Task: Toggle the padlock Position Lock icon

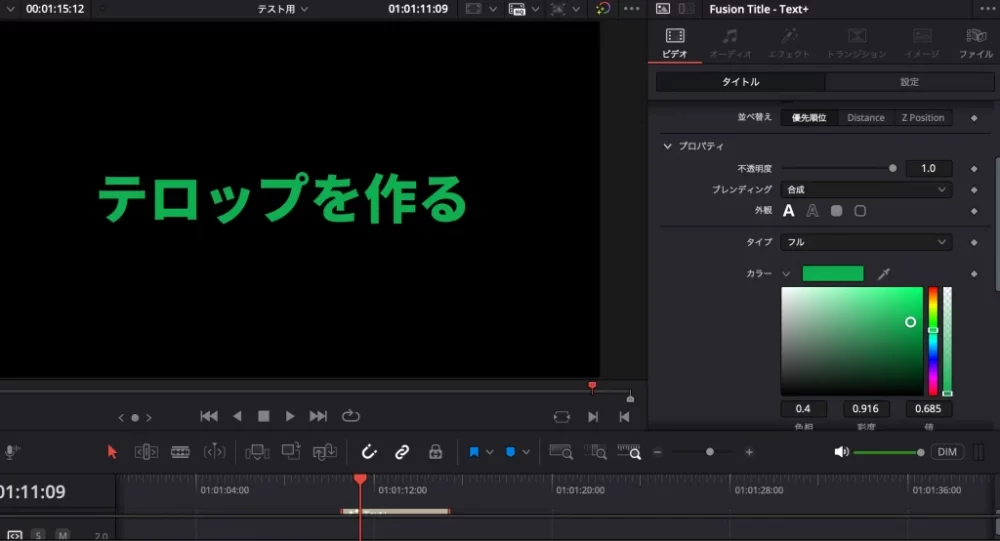Action: (435, 452)
